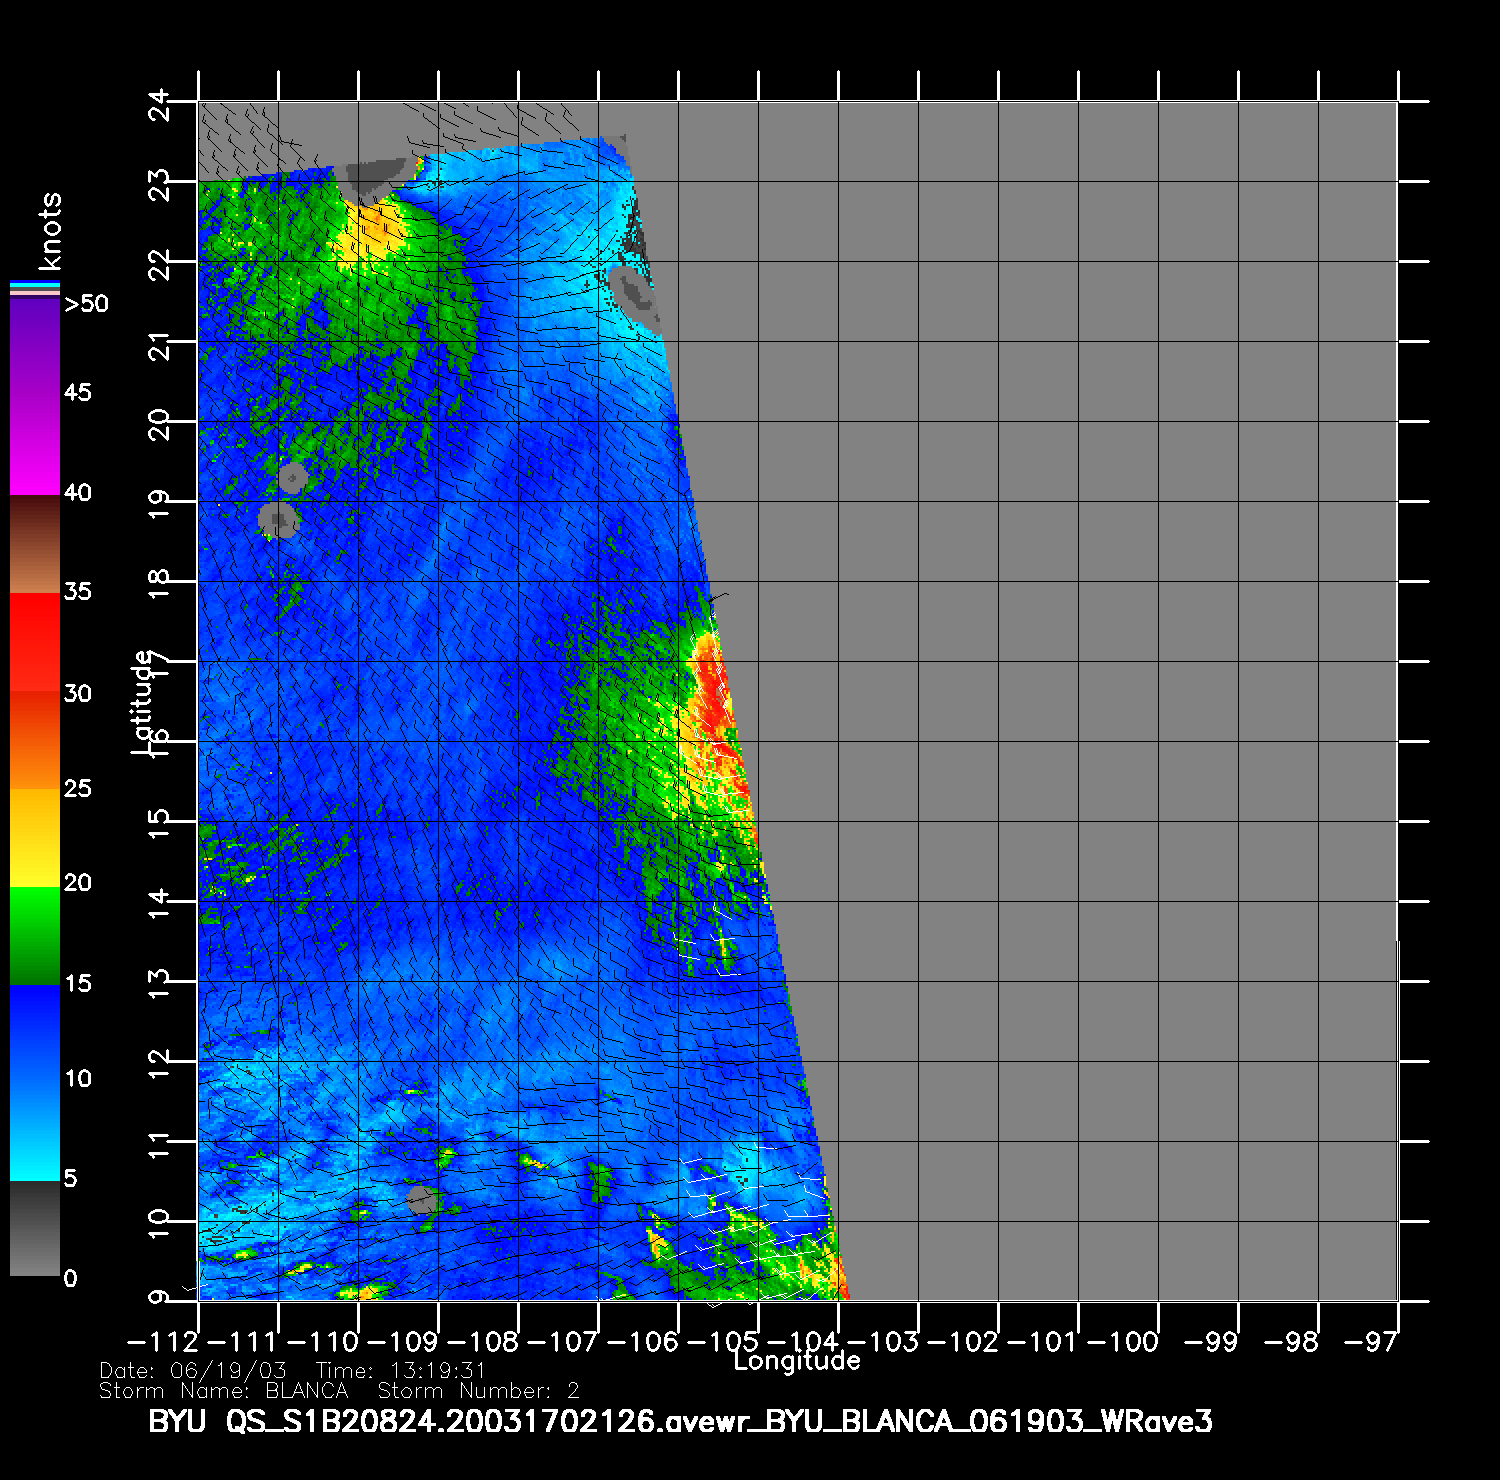Click the 'Date: 06/19/03' text
This screenshot has height=1480, width=1500.
193,1370
